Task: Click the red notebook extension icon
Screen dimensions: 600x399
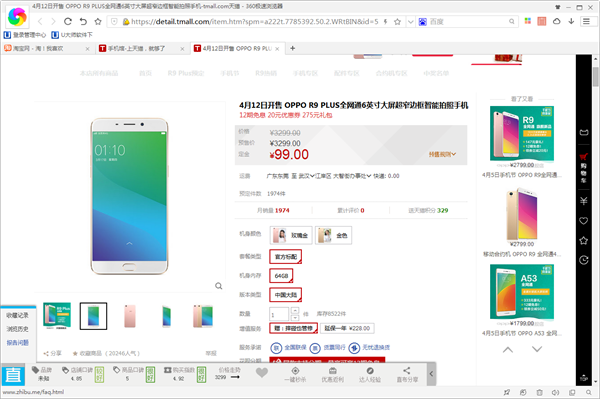Action: pos(542,21)
